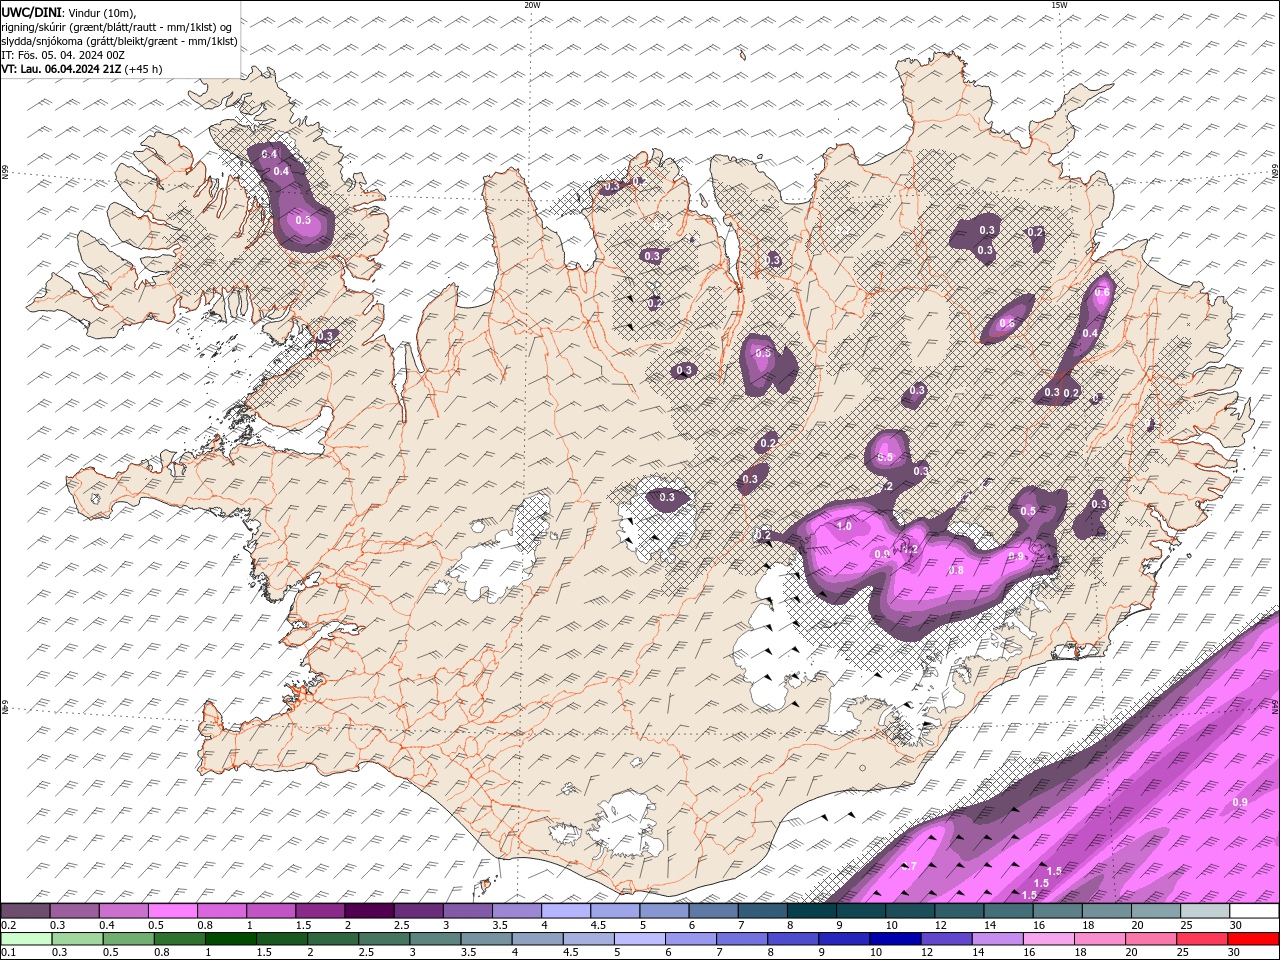
Task: Click the '0.1' label in the rain legend row
Action: click(x=9, y=953)
